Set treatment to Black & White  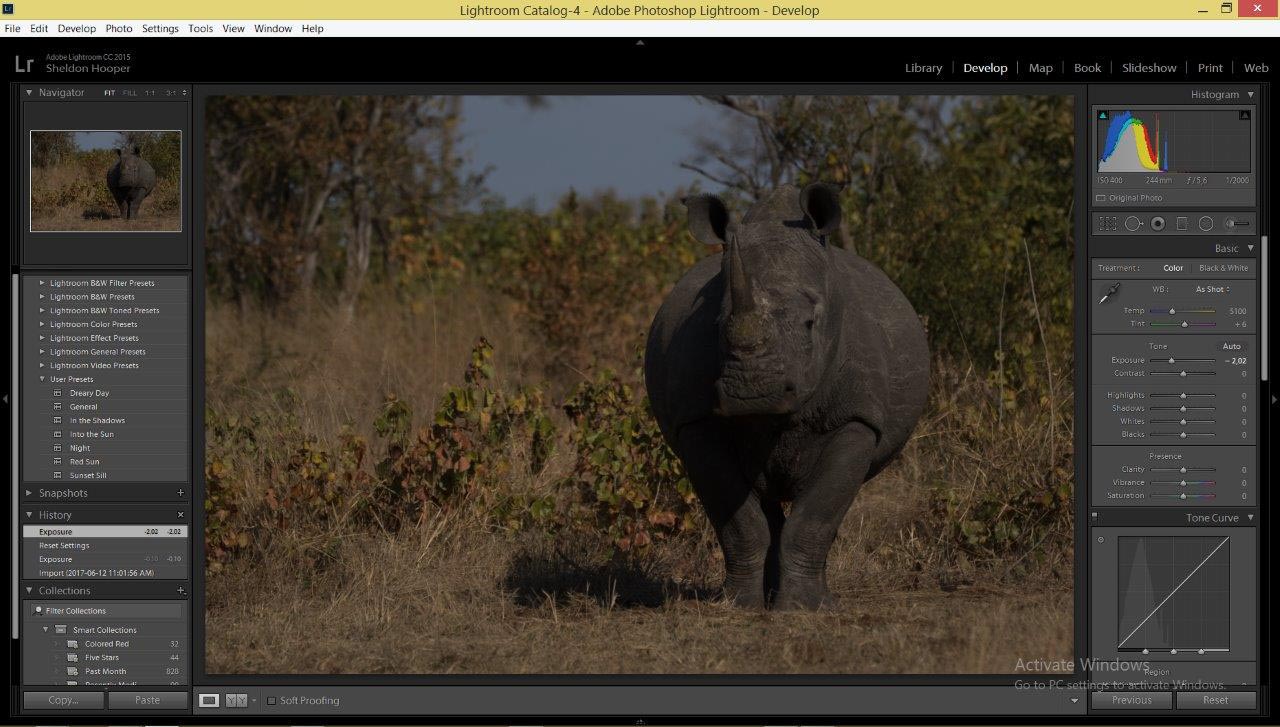[1223, 268]
